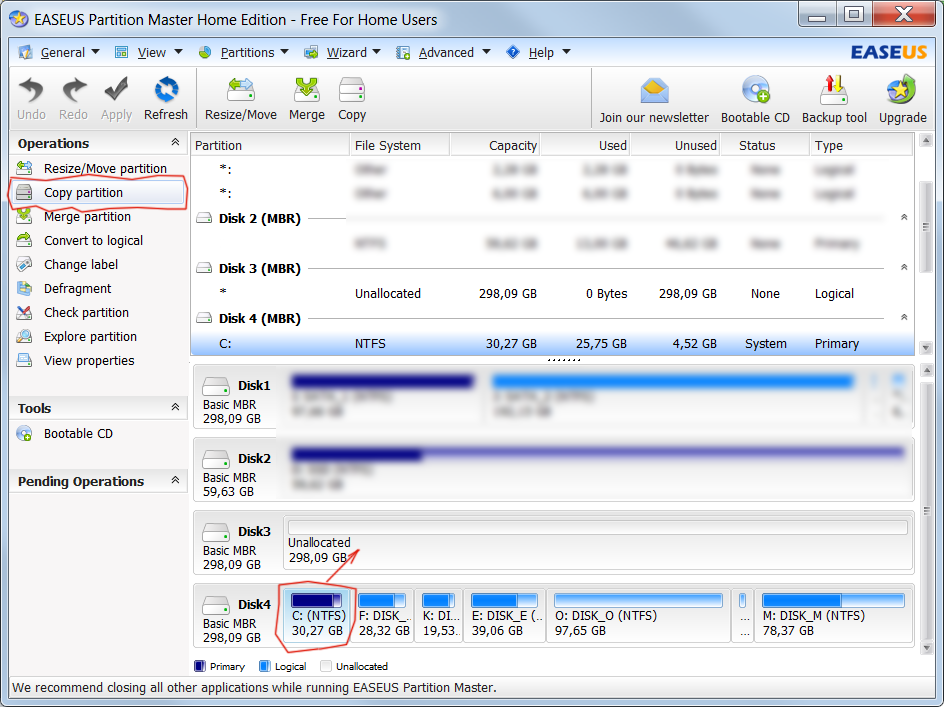Select the Disk3 drive icon in map

(x=216, y=533)
